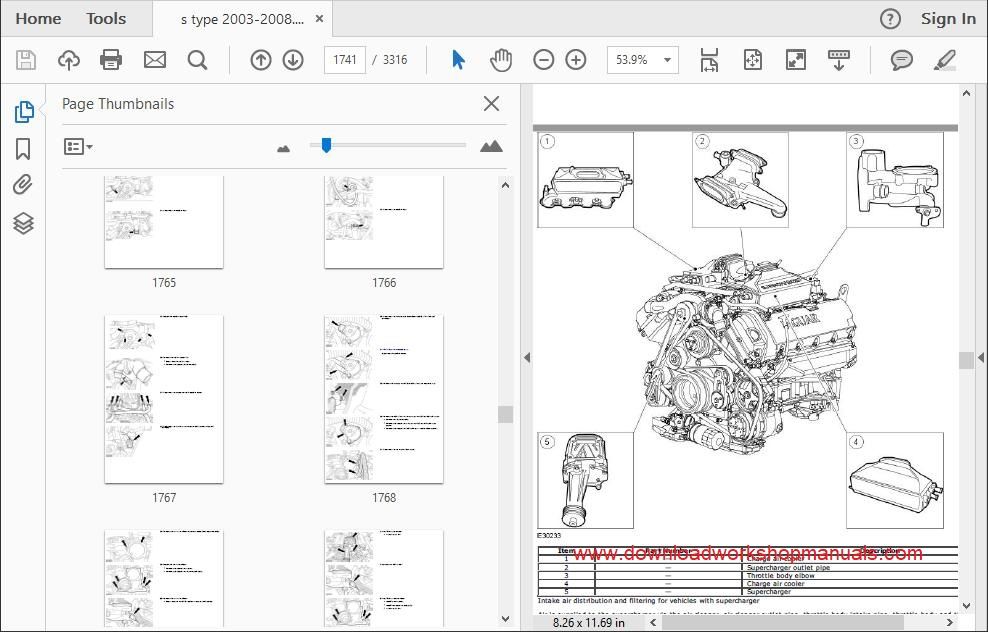Reduce thumbnail size small mountain icon
The width and height of the screenshot is (988, 632).
(x=284, y=149)
